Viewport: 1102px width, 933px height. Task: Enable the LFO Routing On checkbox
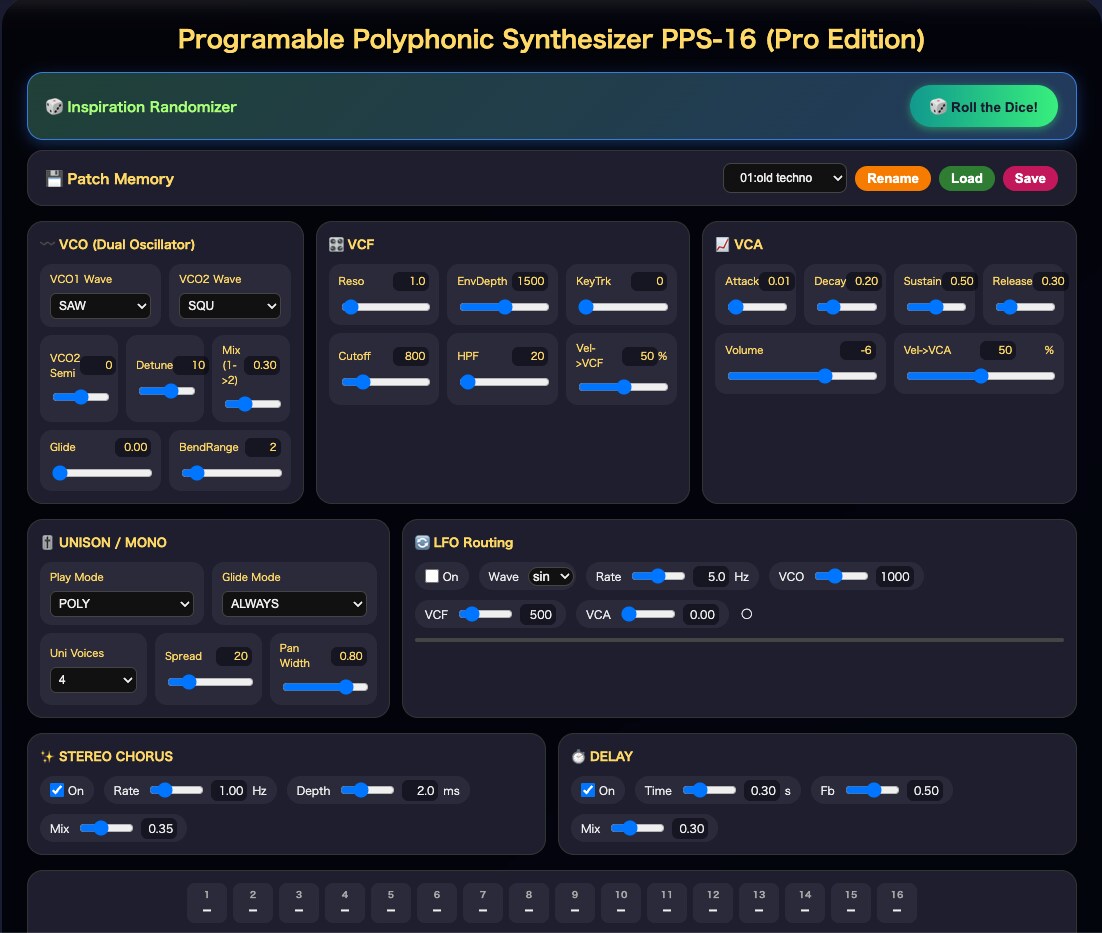pos(432,576)
